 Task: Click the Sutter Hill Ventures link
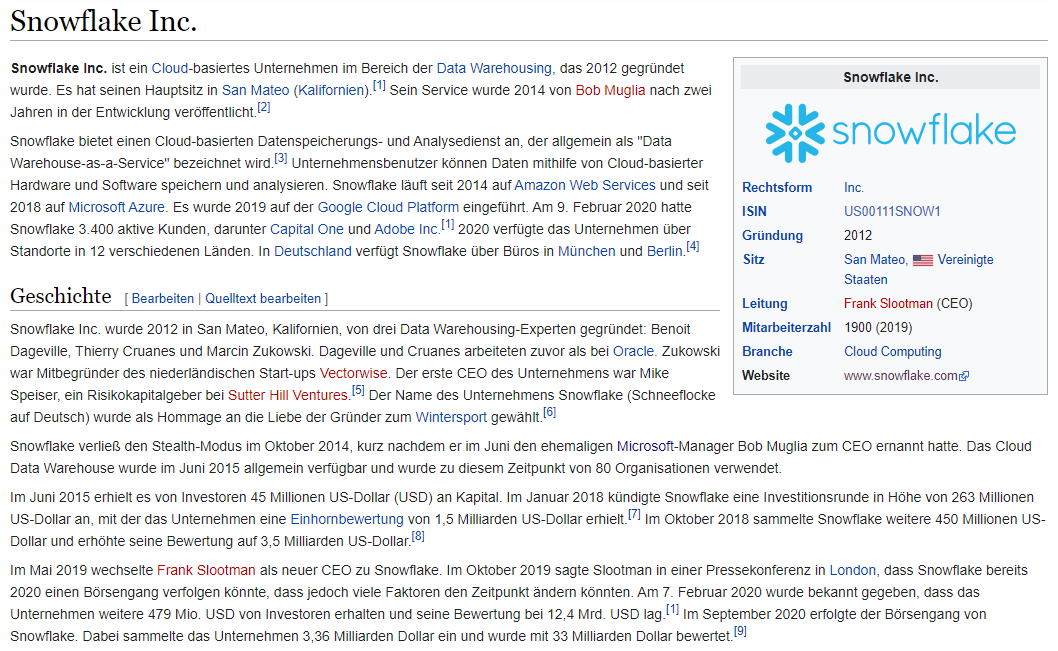point(288,395)
